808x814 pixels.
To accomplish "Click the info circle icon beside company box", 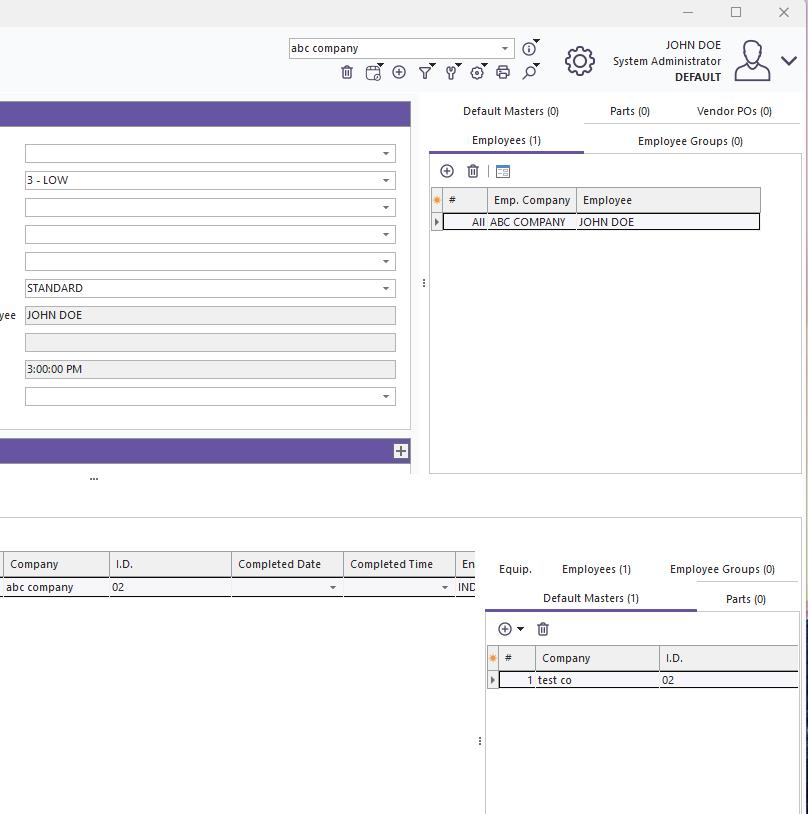I will point(529,48).
